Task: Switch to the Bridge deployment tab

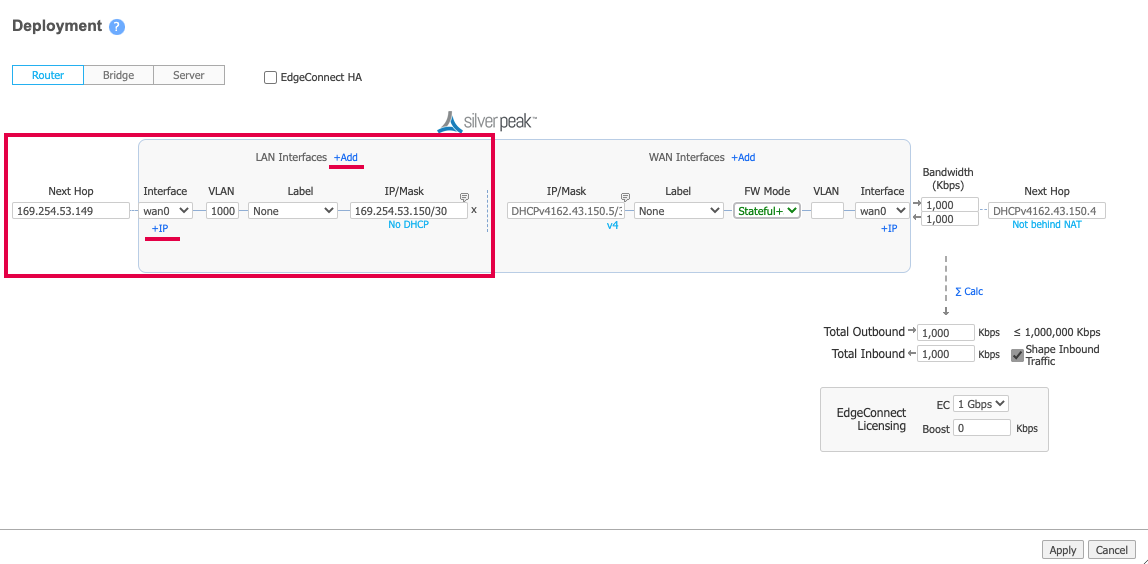Action: click(118, 75)
